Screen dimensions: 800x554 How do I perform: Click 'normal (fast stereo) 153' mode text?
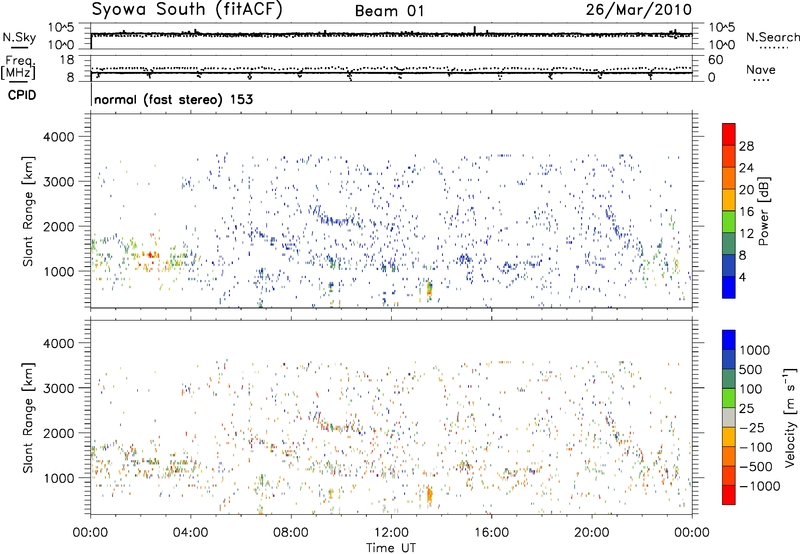(173, 99)
